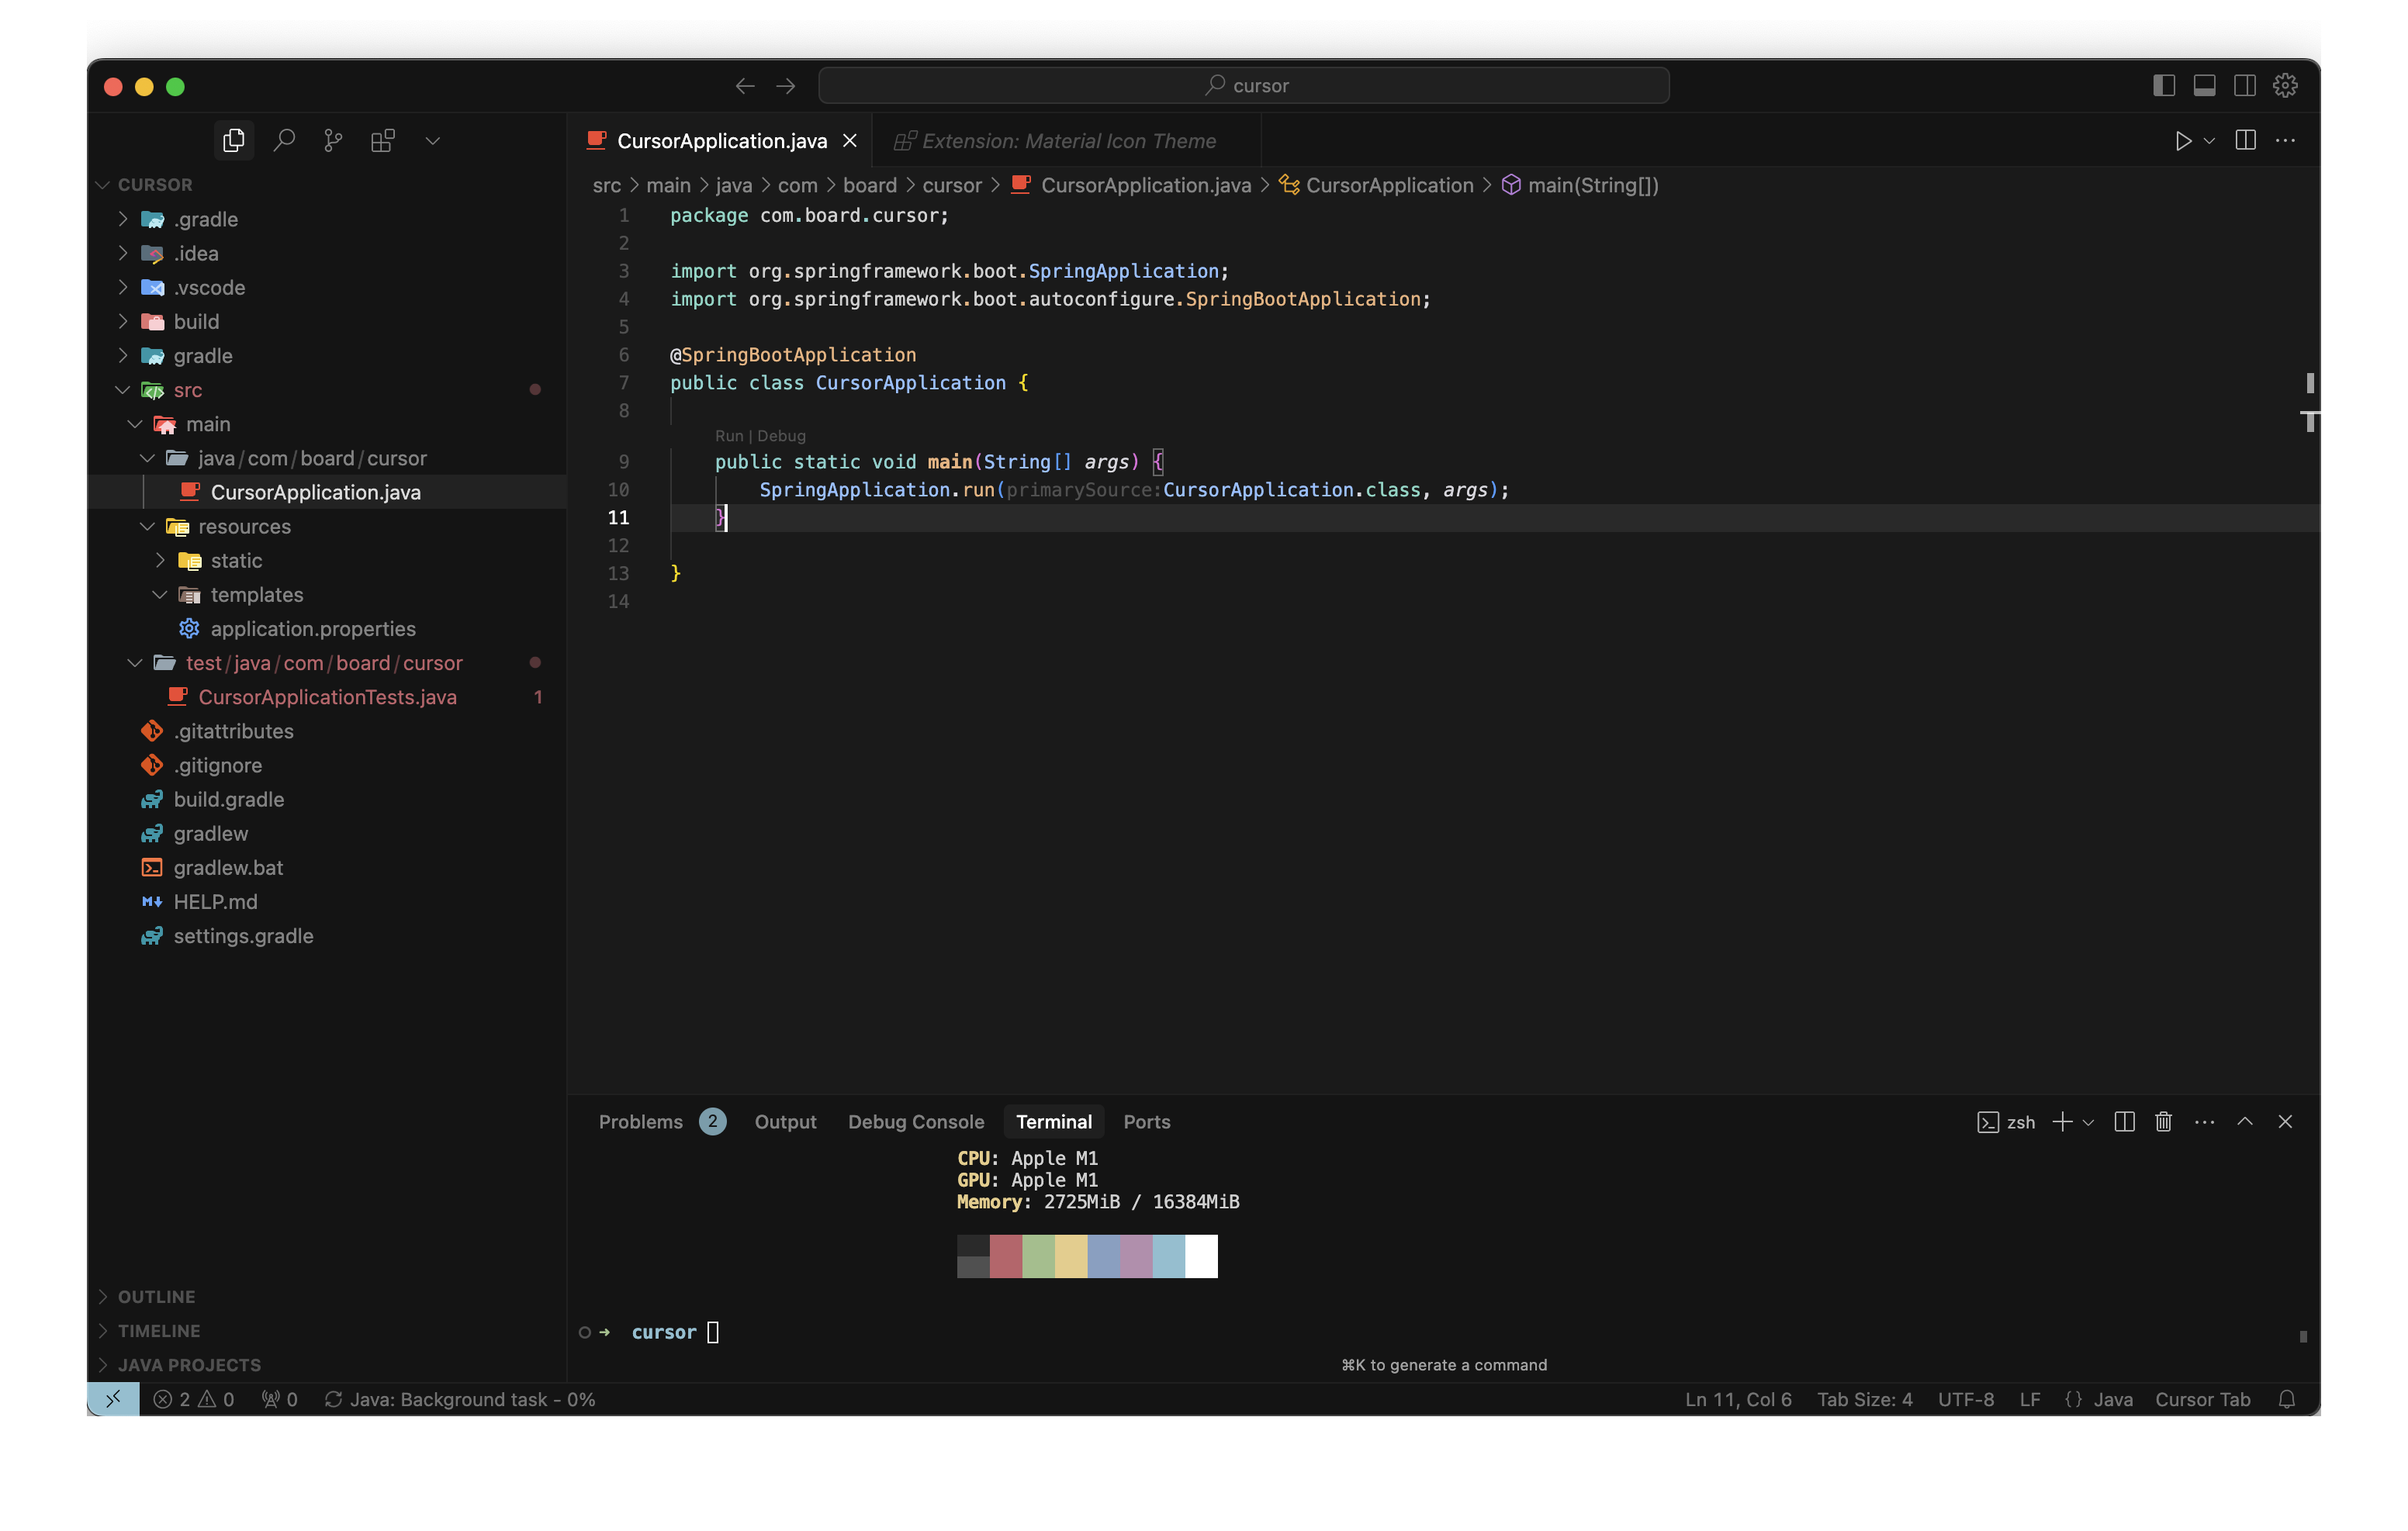The image size is (2408, 1531).
Task: Toggle bottom panel visibility
Action: coord(2204,85)
